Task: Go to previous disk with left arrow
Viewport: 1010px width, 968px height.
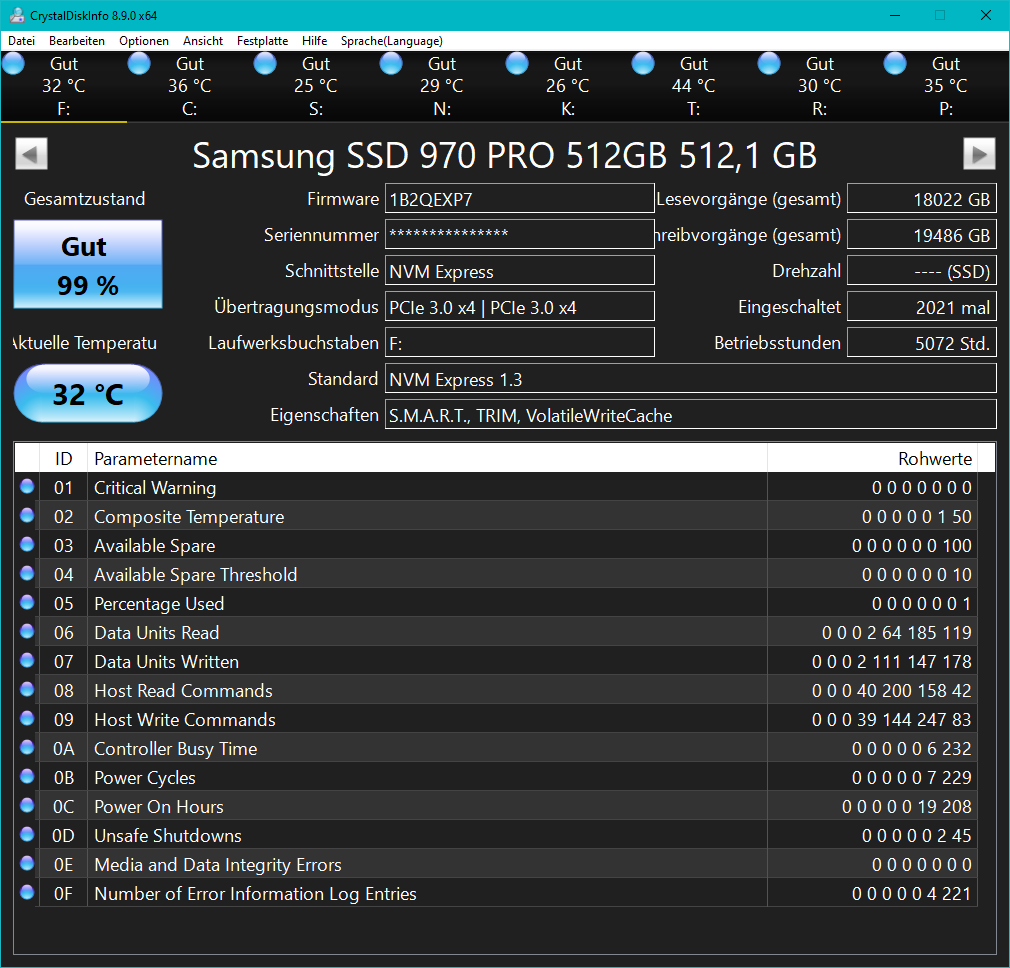Action: [x=31, y=154]
